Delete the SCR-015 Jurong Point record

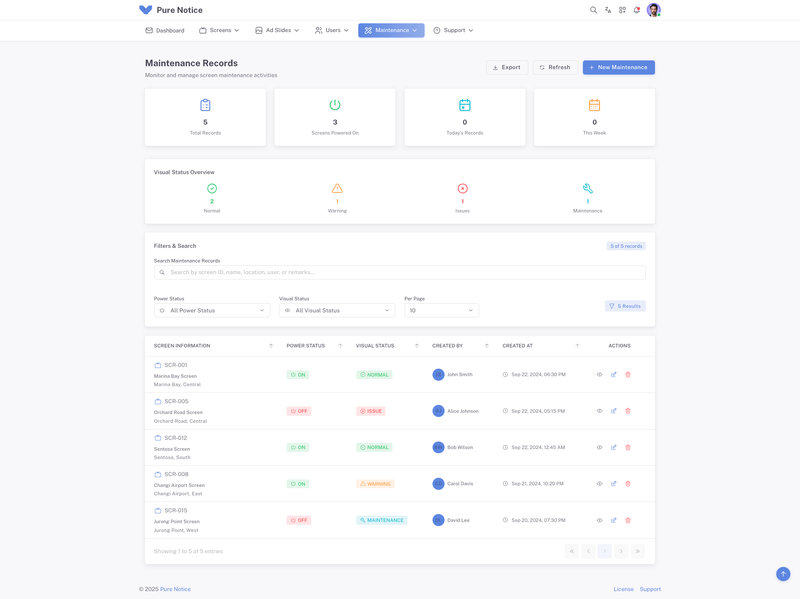[x=628, y=520]
